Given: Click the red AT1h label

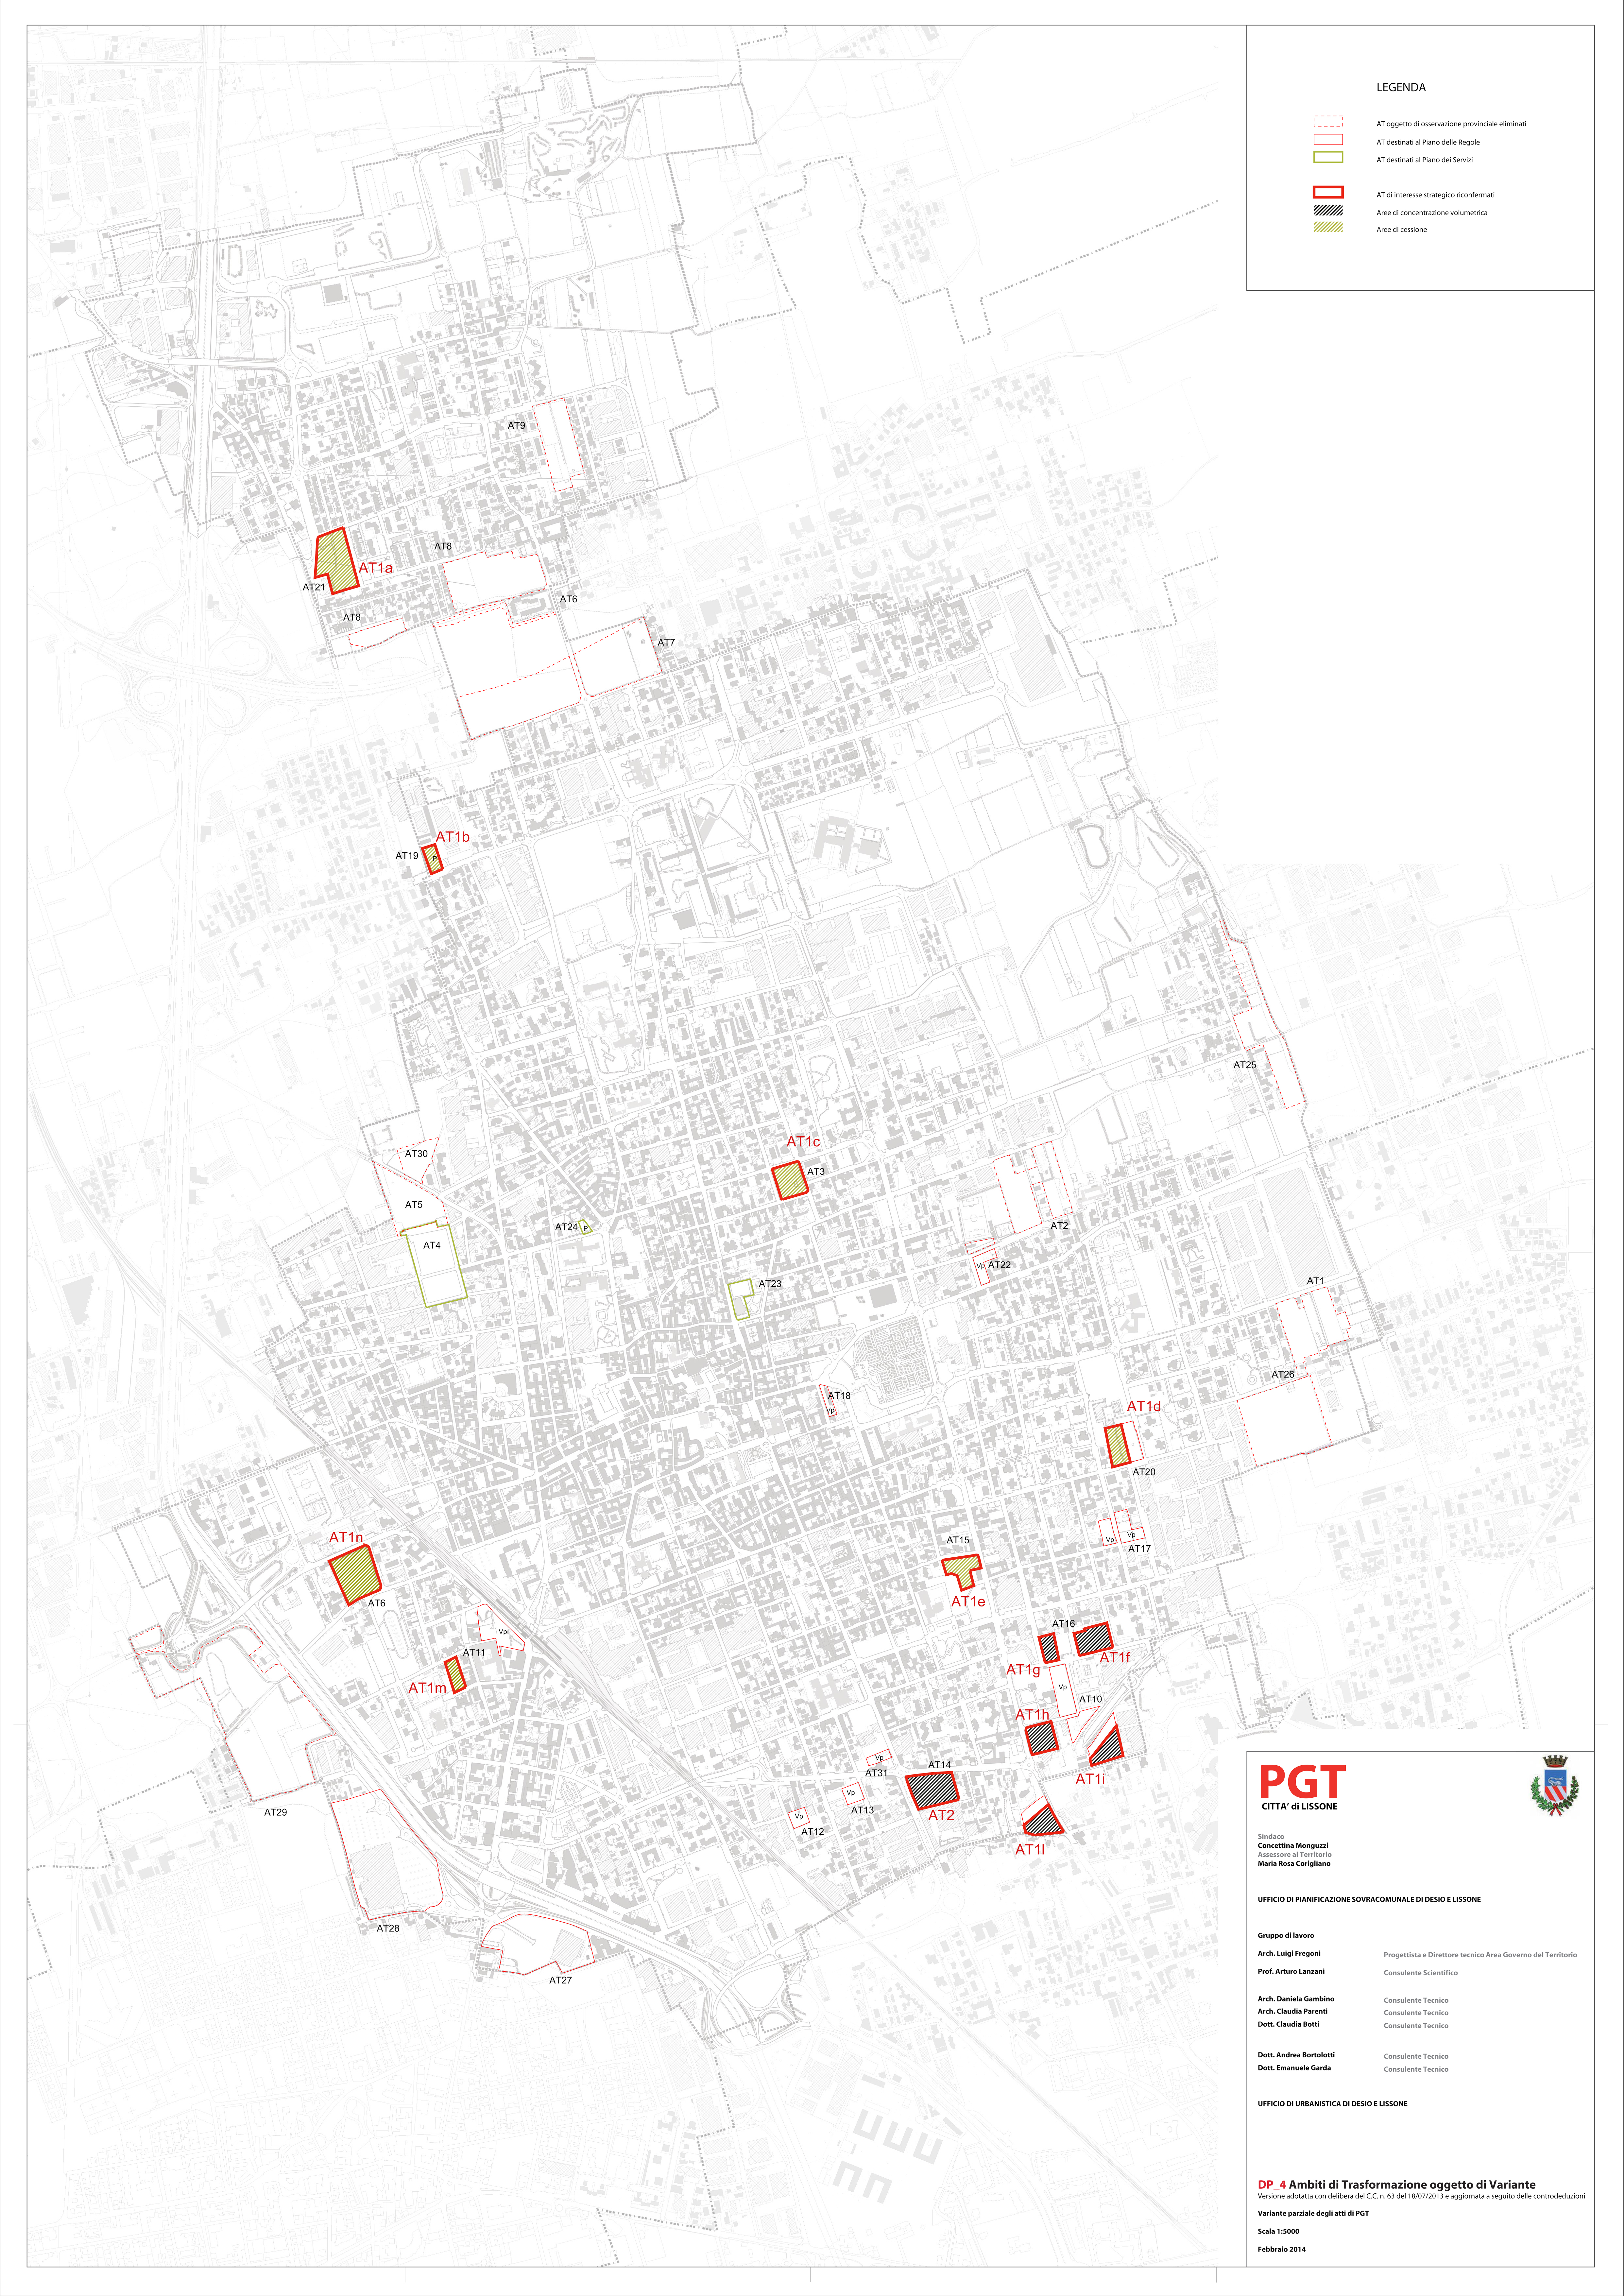Looking at the screenshot, I should coord(1032,1715).
